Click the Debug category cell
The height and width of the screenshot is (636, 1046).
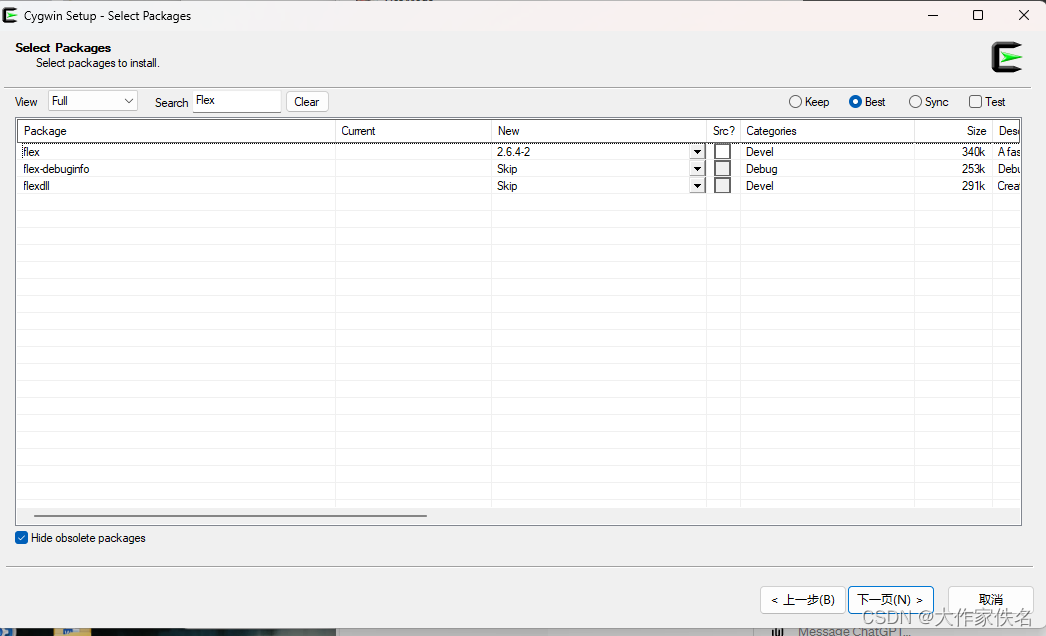click(x=762, y=169)
